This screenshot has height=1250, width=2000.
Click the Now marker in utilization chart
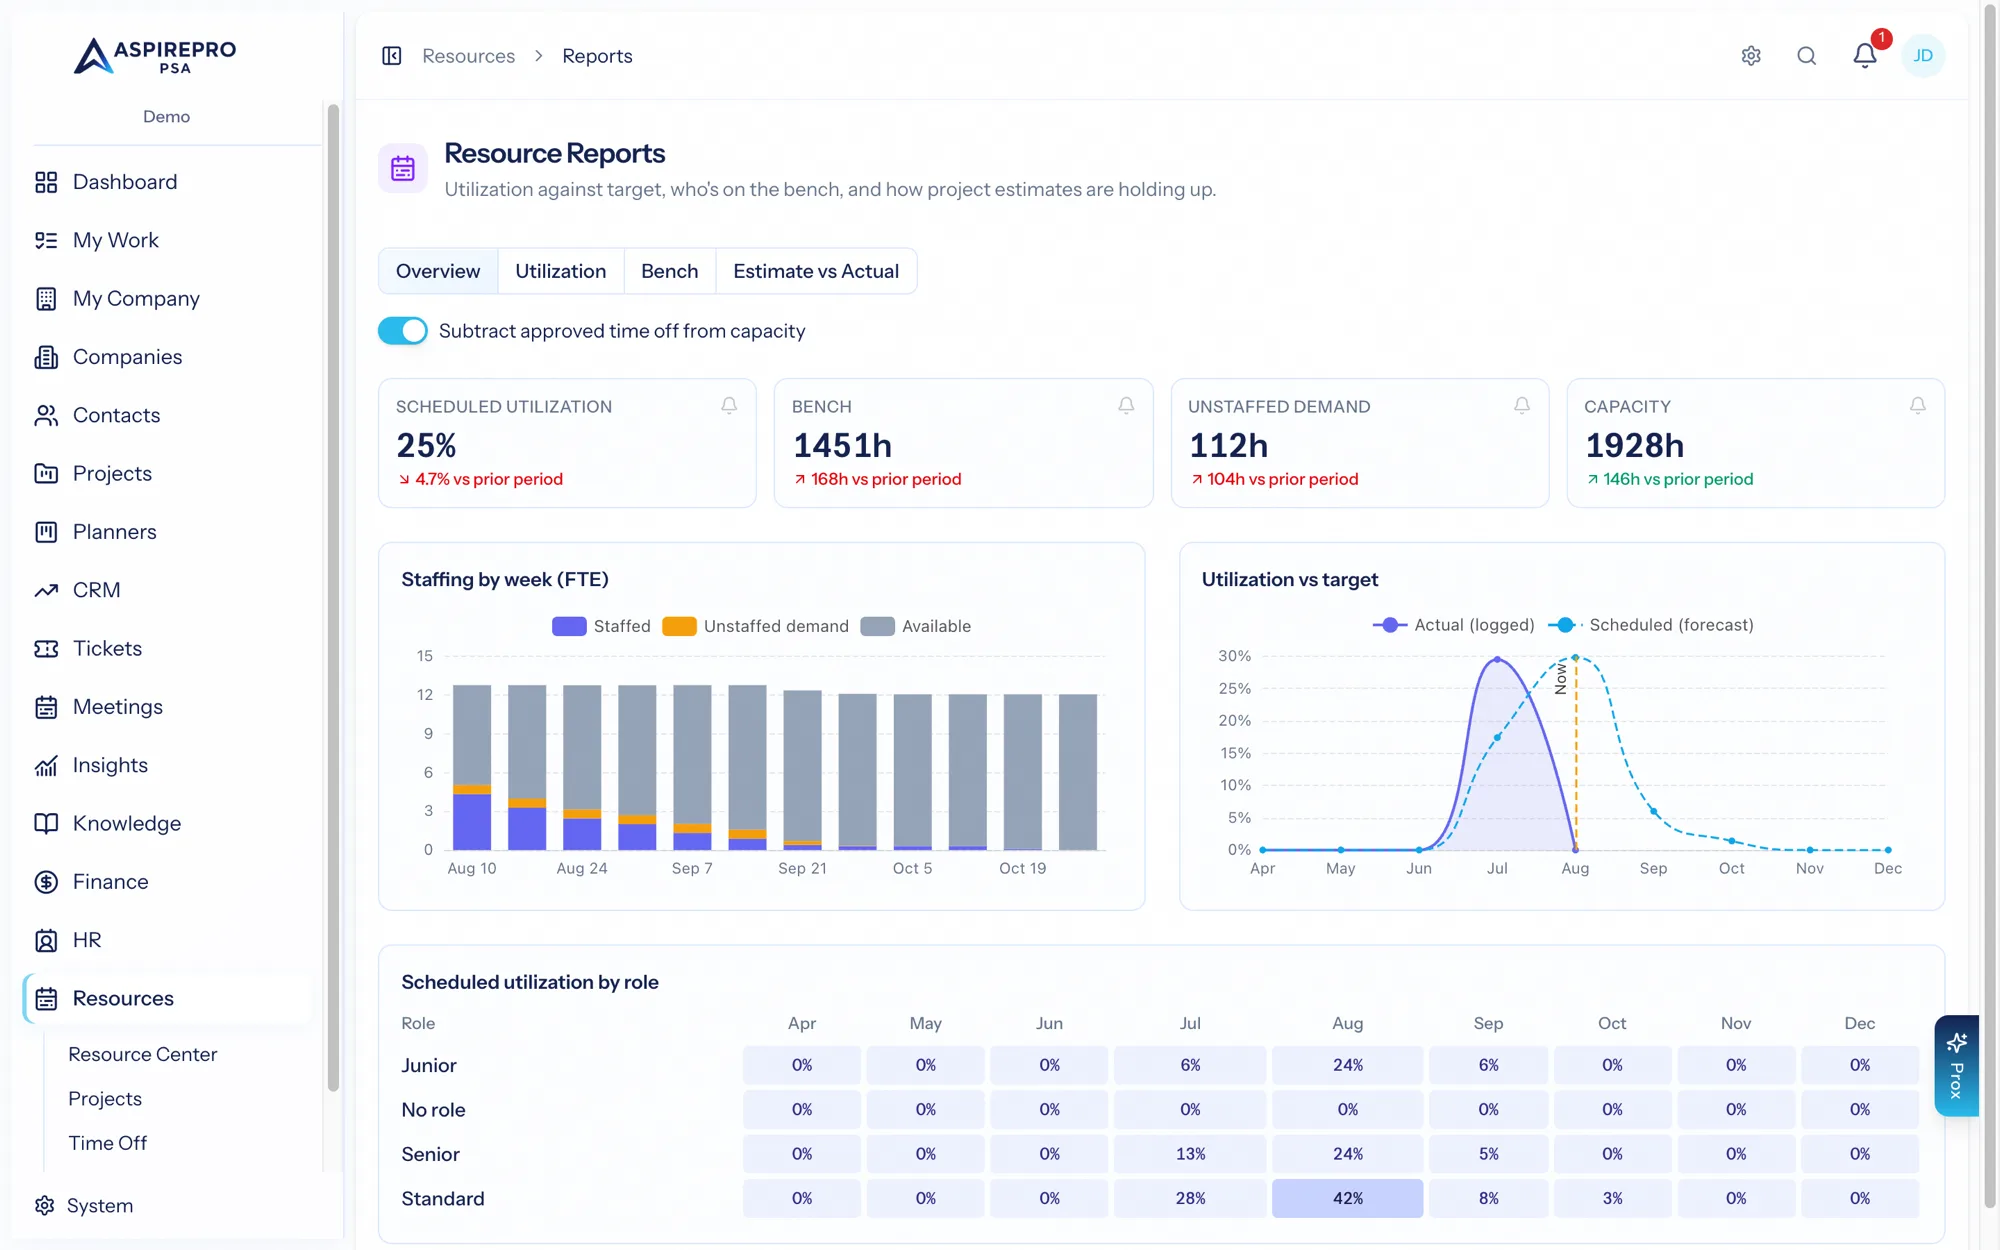click(x=1561, y=679)
